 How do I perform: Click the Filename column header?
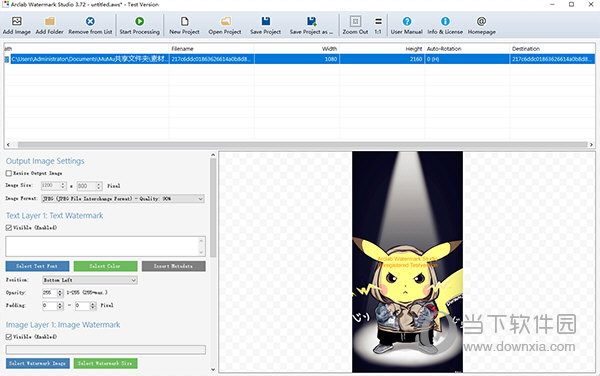click(x=212, y=49)
